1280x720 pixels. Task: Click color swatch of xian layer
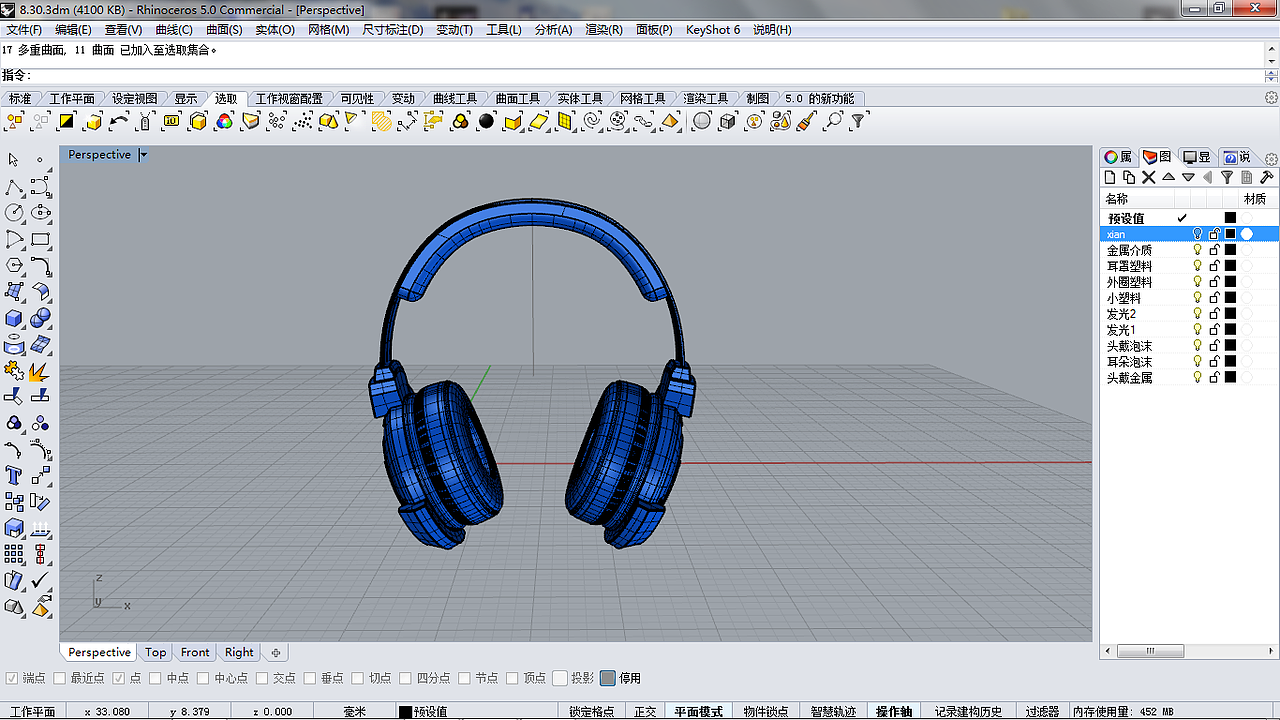1231,234
